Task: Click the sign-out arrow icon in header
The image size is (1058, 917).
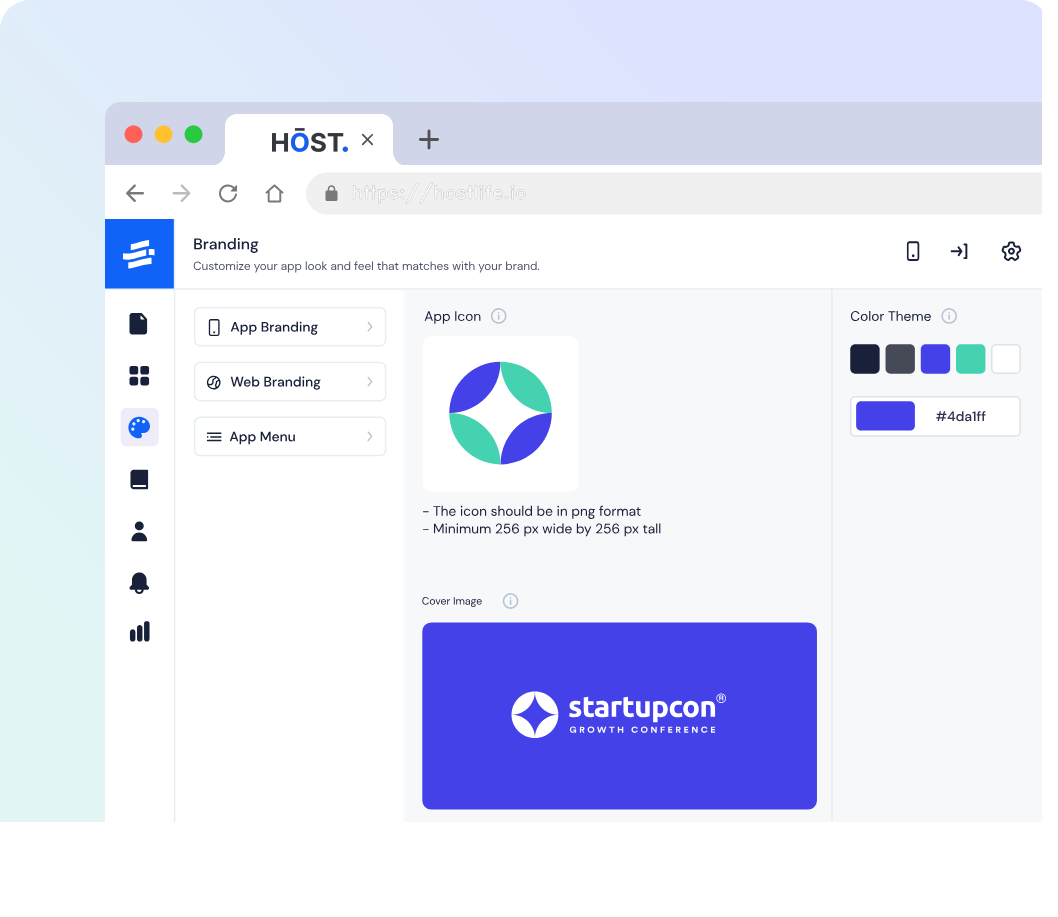Action: click(959, 251)
